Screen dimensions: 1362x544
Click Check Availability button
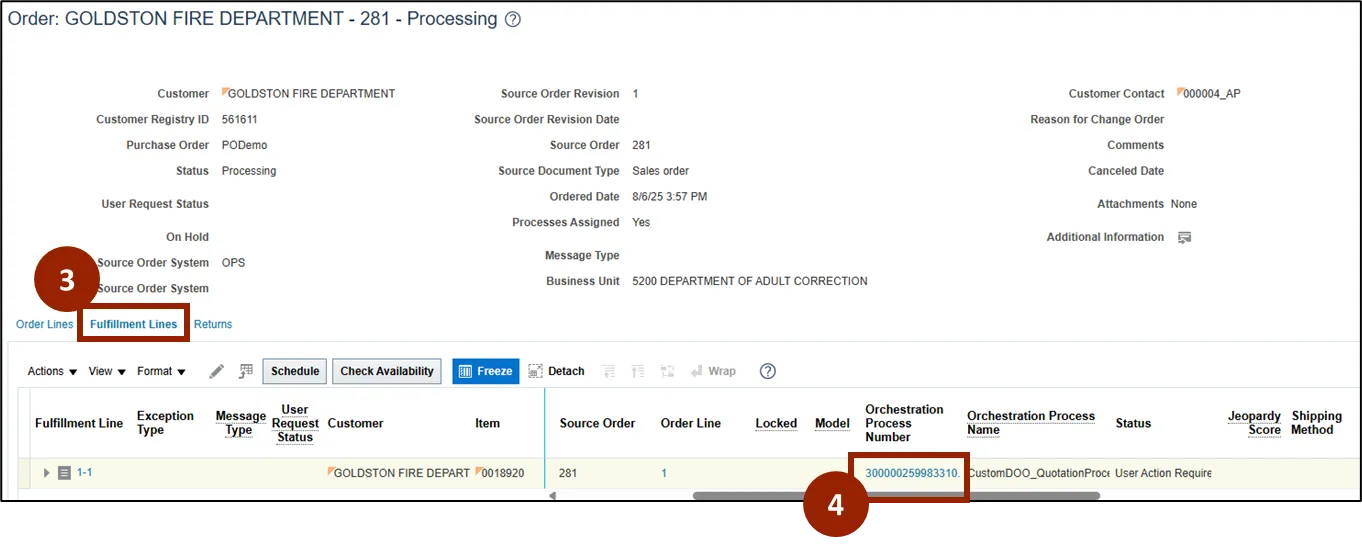tap(387, 371)
